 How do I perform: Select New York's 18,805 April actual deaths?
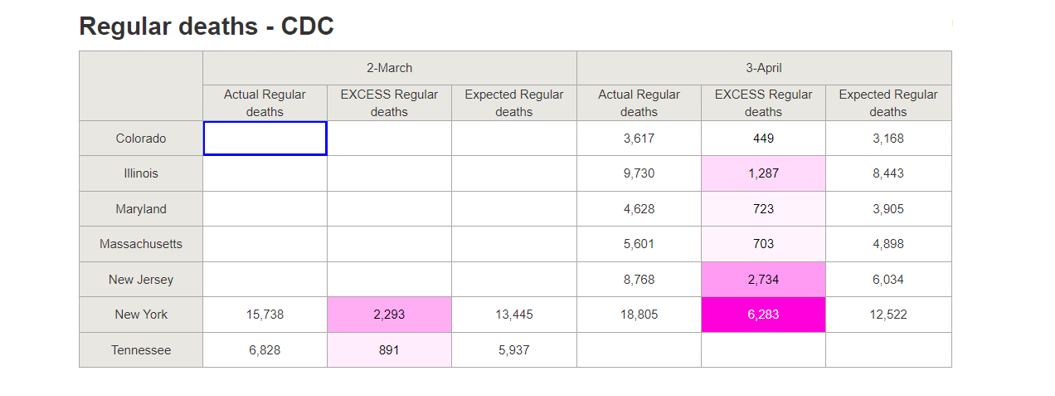pos(639,315)
